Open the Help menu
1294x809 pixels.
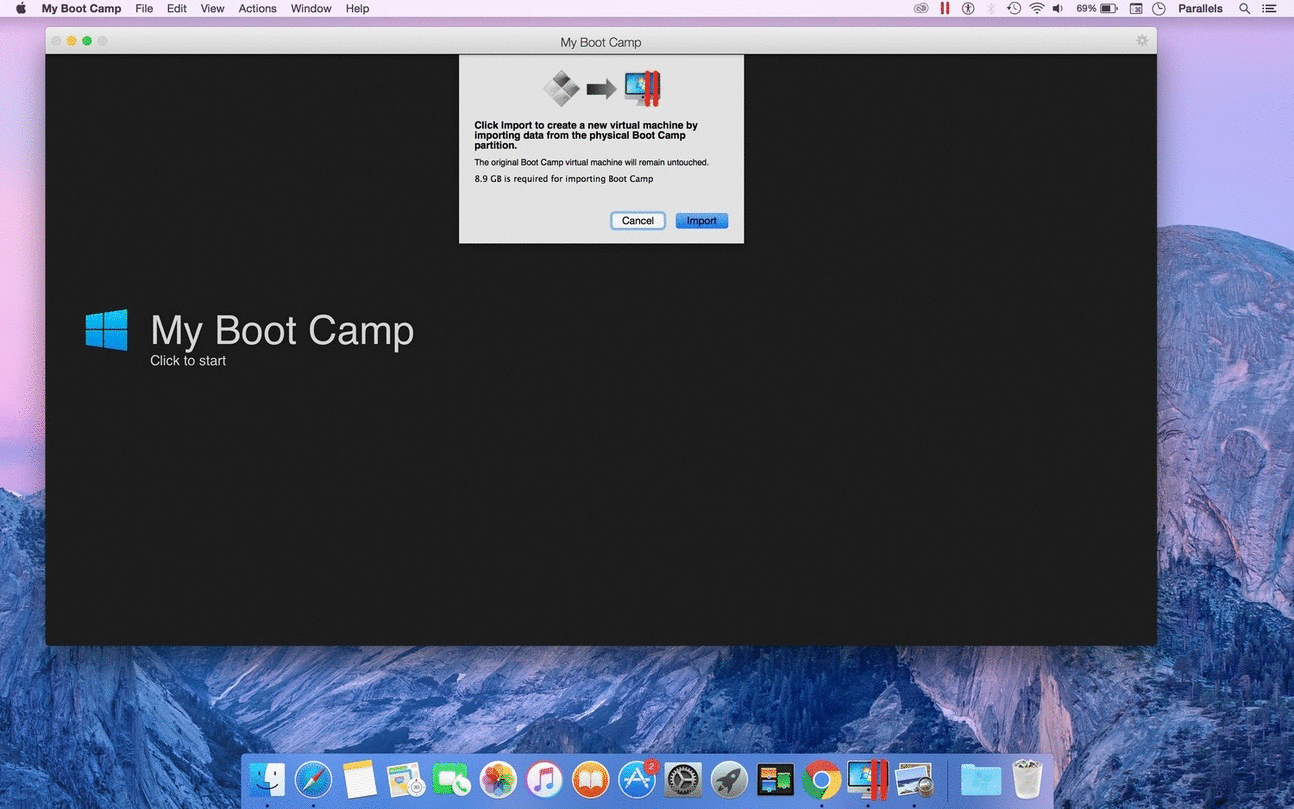coord(357,8)
